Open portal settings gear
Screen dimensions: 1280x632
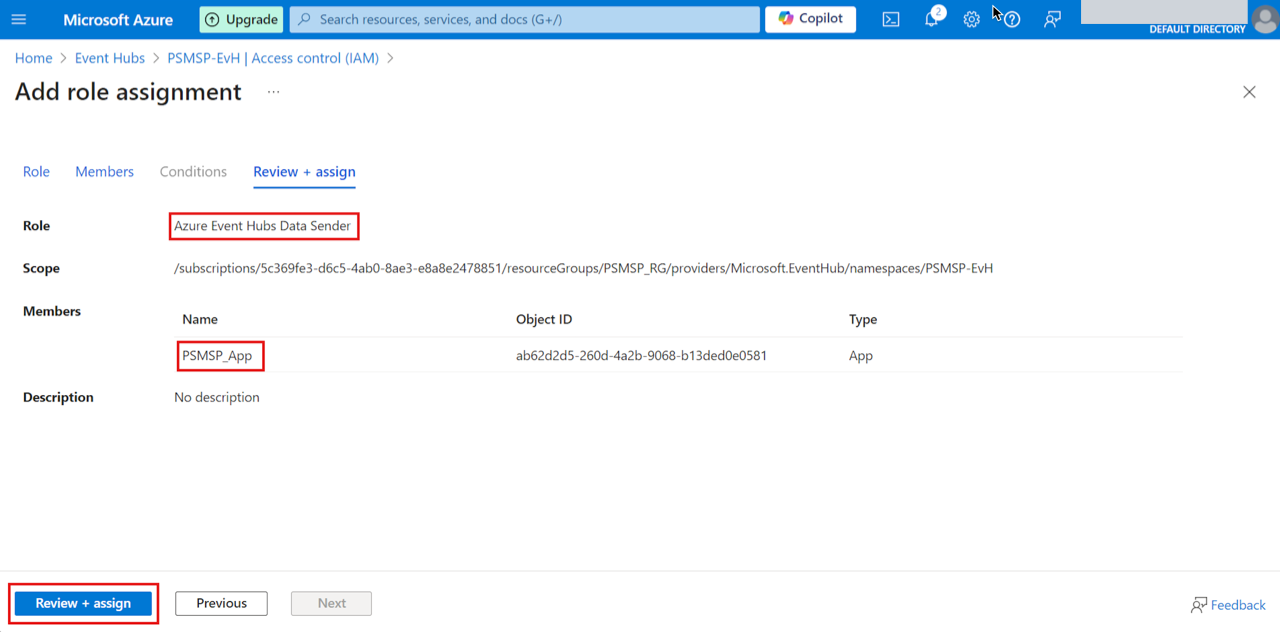pos(971,20)
